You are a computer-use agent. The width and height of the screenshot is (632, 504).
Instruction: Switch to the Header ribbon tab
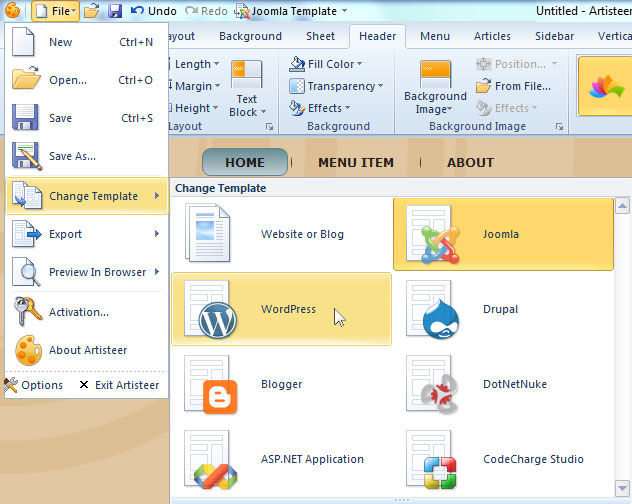coord(377,36)
